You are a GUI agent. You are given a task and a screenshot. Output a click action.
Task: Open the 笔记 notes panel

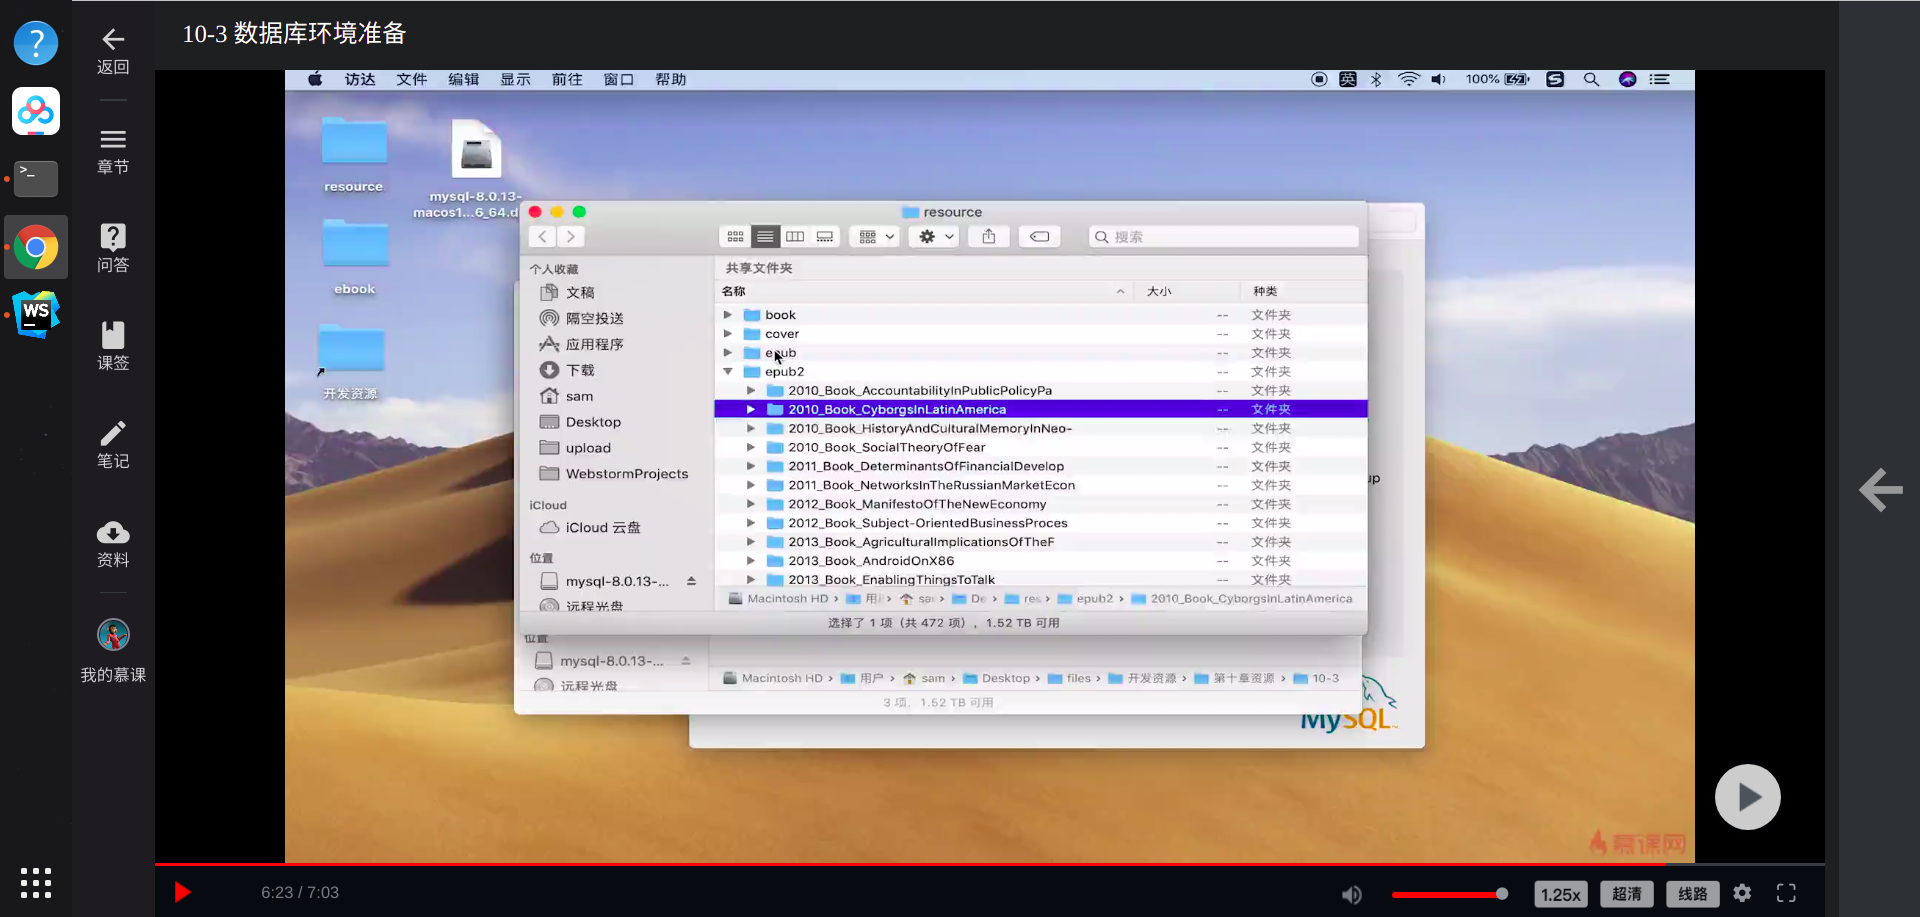pos(113,445)
